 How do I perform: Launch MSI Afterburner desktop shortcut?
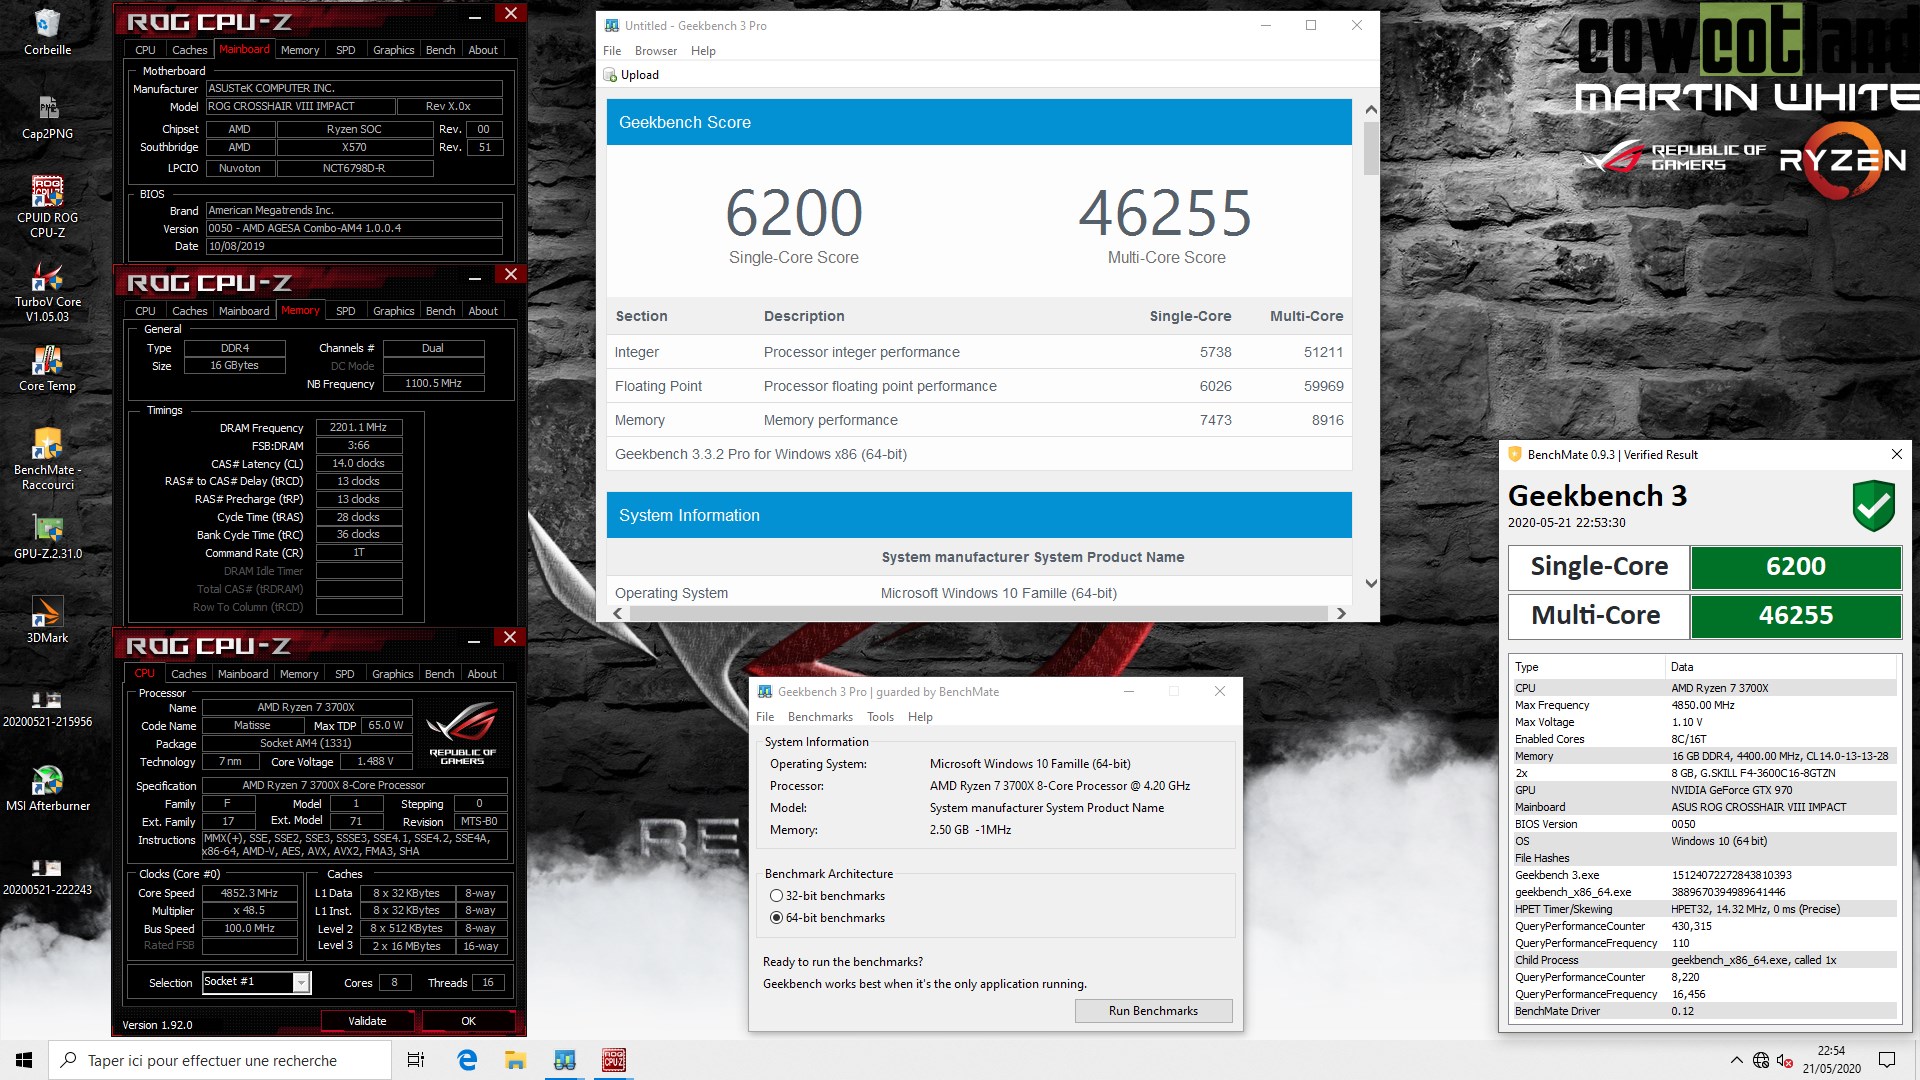[47, 788]
